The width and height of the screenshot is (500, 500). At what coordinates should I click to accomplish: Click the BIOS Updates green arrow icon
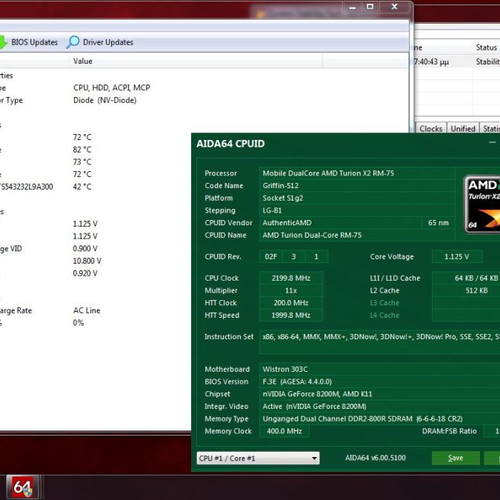tap(3, 42)
